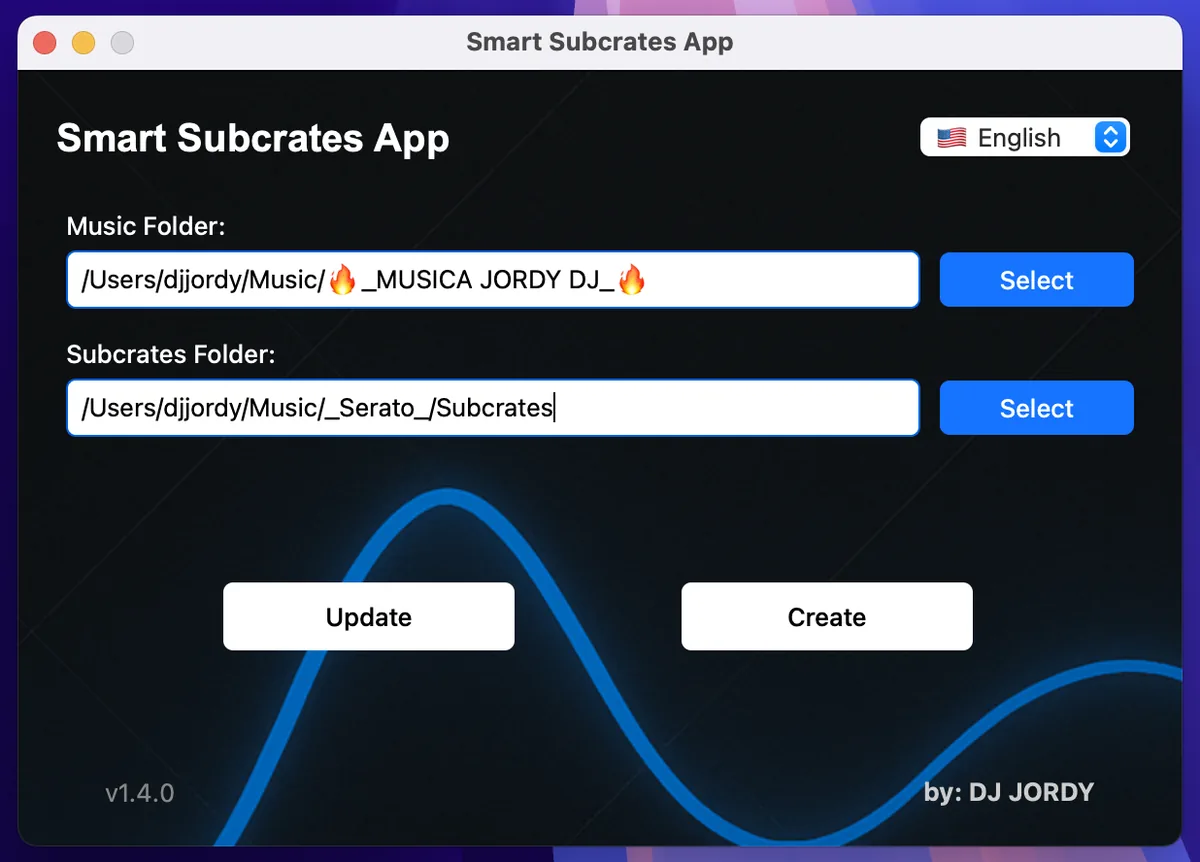Close the Smart Subcrates App window
Screen dimensions: 1200x862
(45, 43)
